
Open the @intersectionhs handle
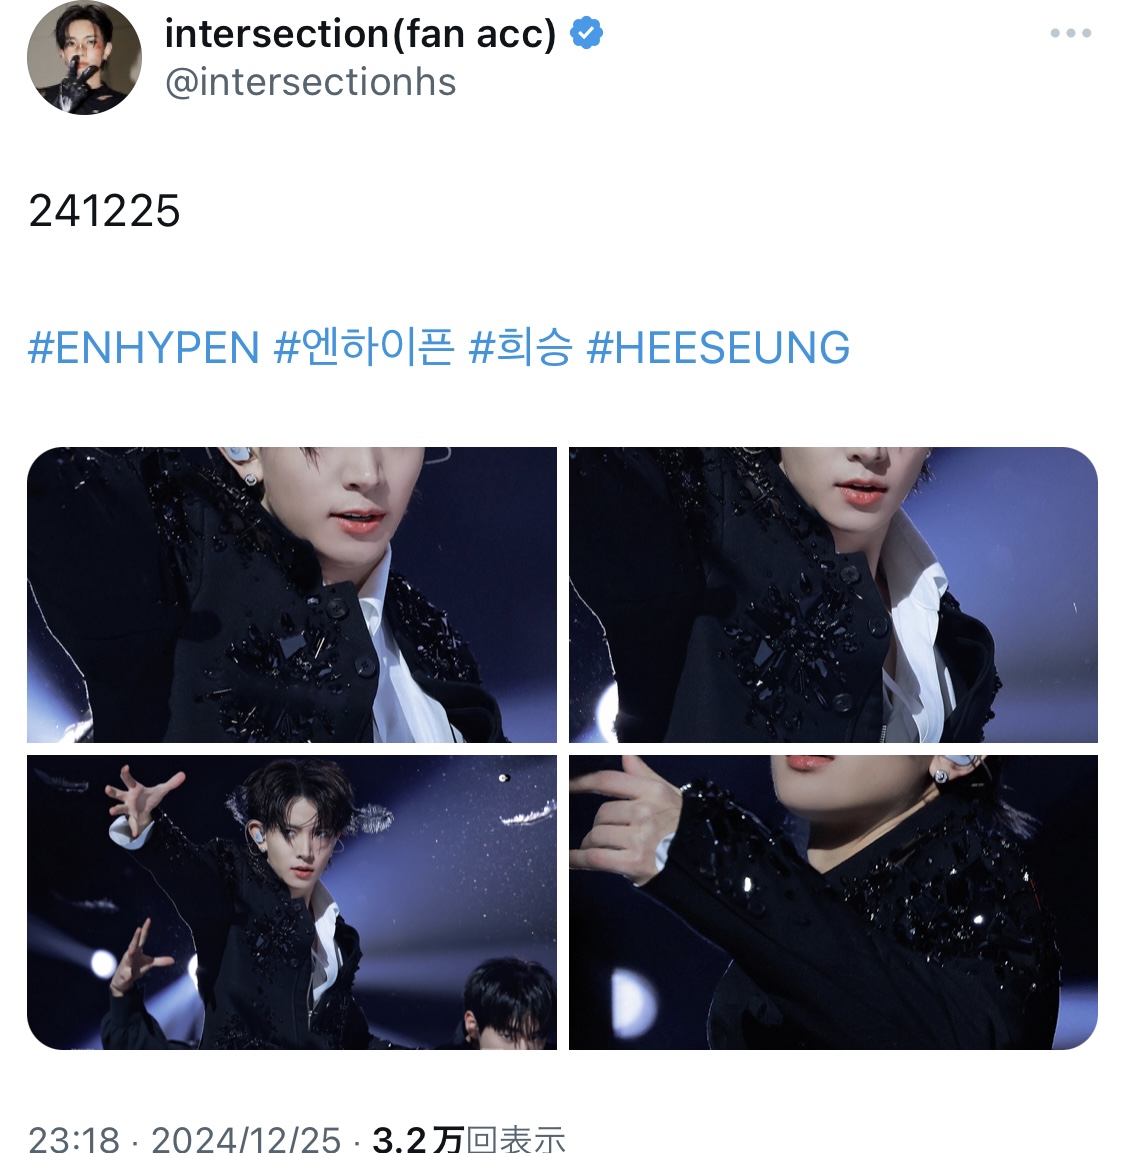click(310, 82)
